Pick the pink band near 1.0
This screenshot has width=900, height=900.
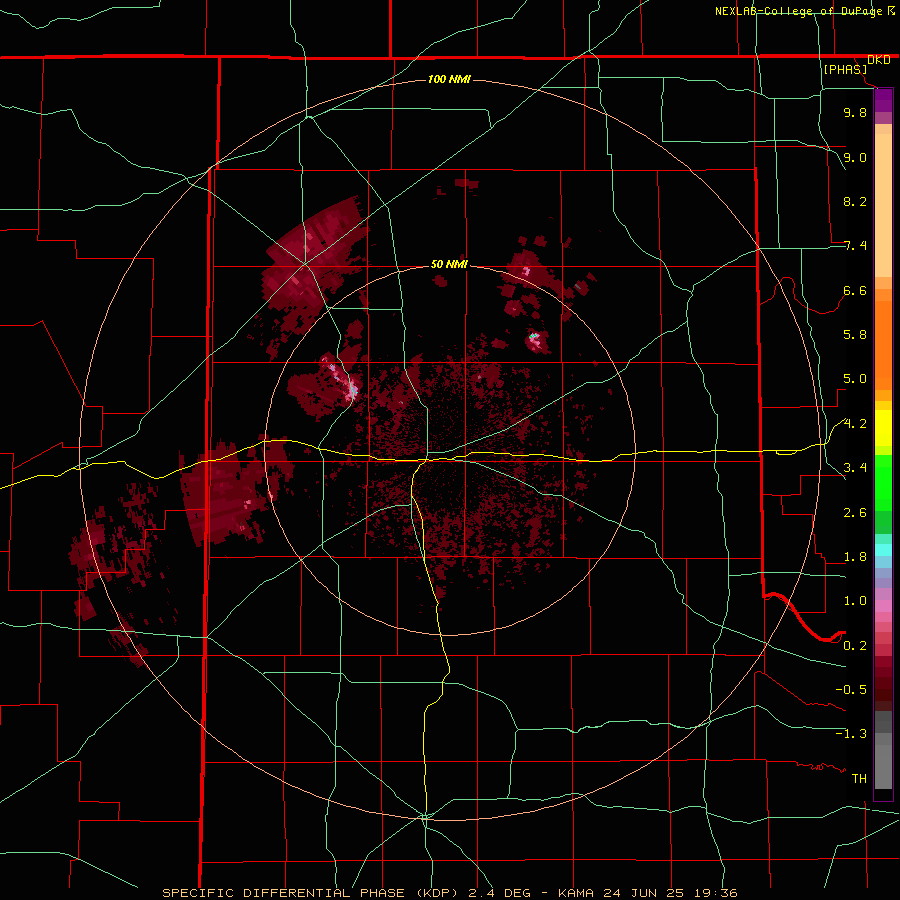pos(883,606)
